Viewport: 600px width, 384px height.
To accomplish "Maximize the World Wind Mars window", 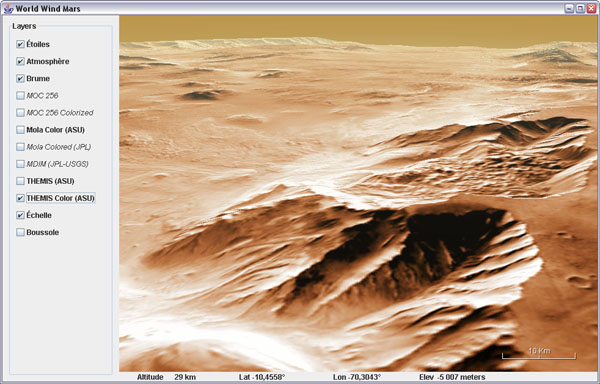I will pyautogui.click(x=580, y=8).
